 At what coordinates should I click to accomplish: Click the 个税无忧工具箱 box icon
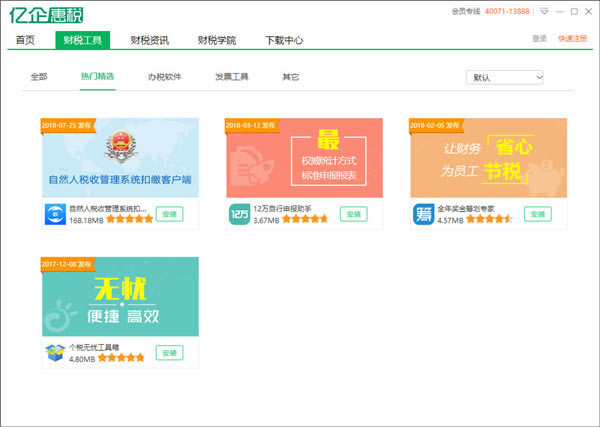[x=55, y=352]
